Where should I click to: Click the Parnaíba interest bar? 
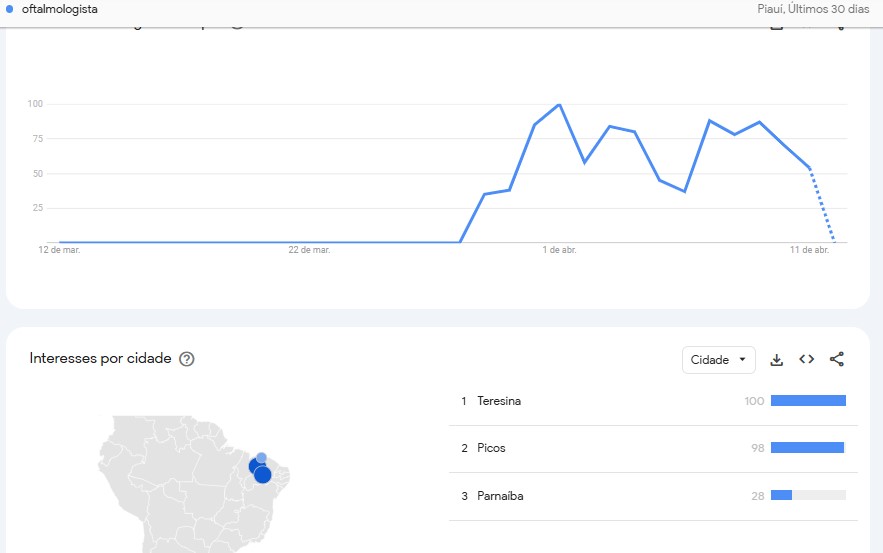pyautogui.click(x=808, y=495)
